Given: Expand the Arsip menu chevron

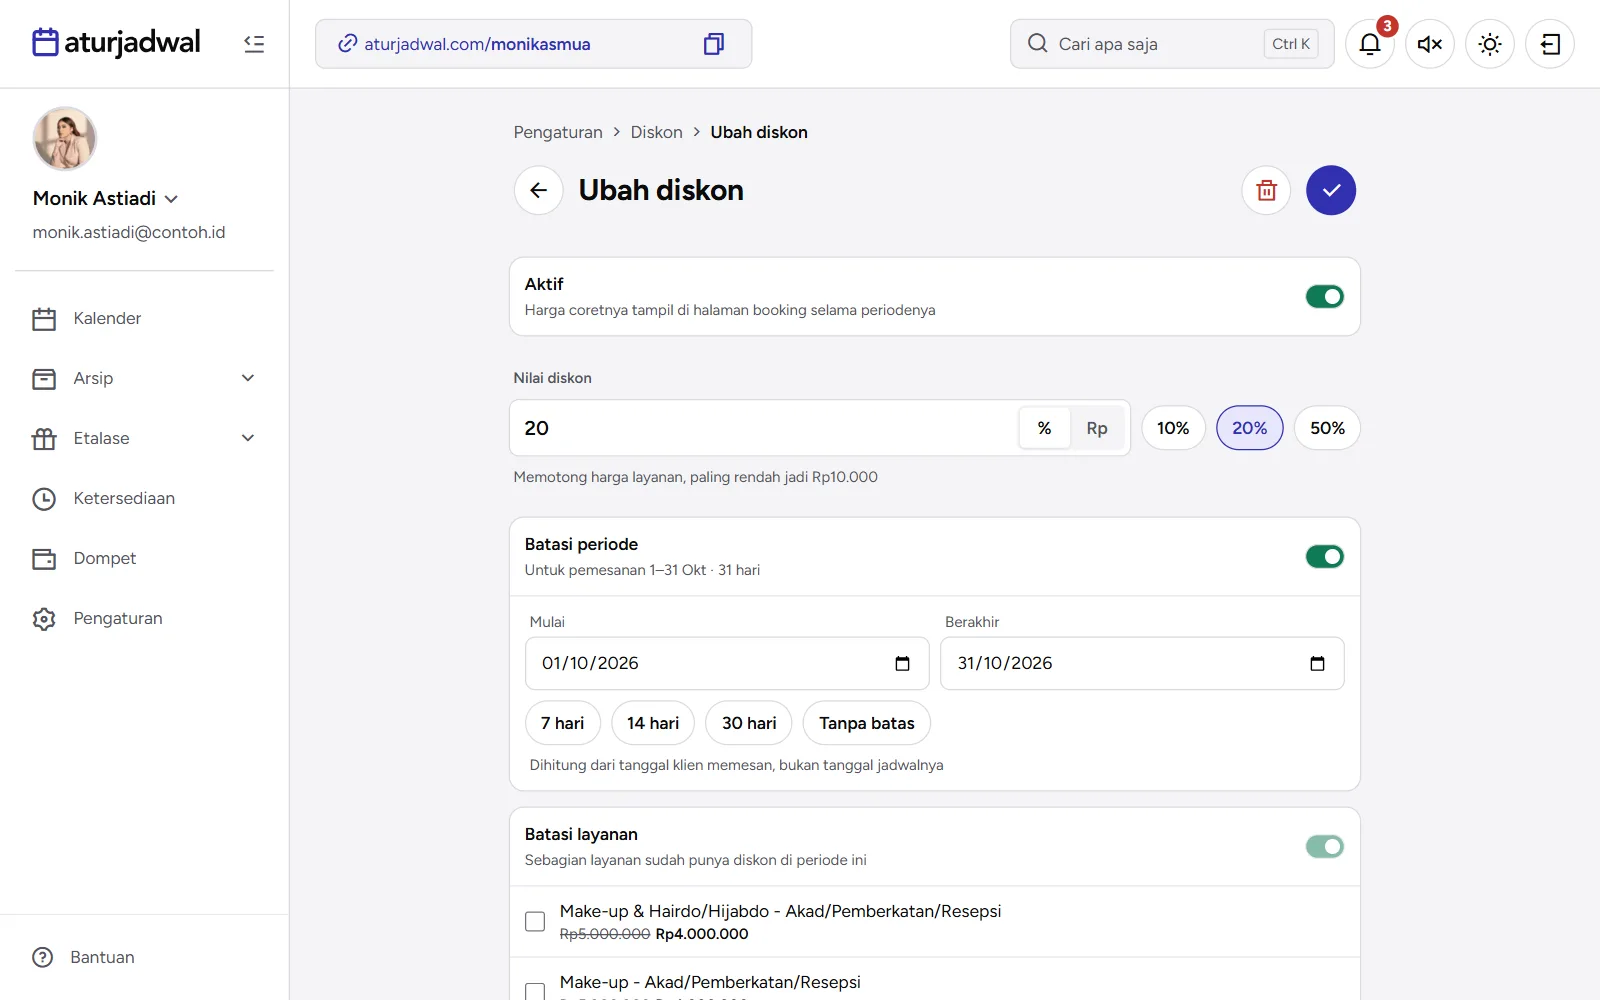Looking at the screenshot, I should [x=248, y=378].
